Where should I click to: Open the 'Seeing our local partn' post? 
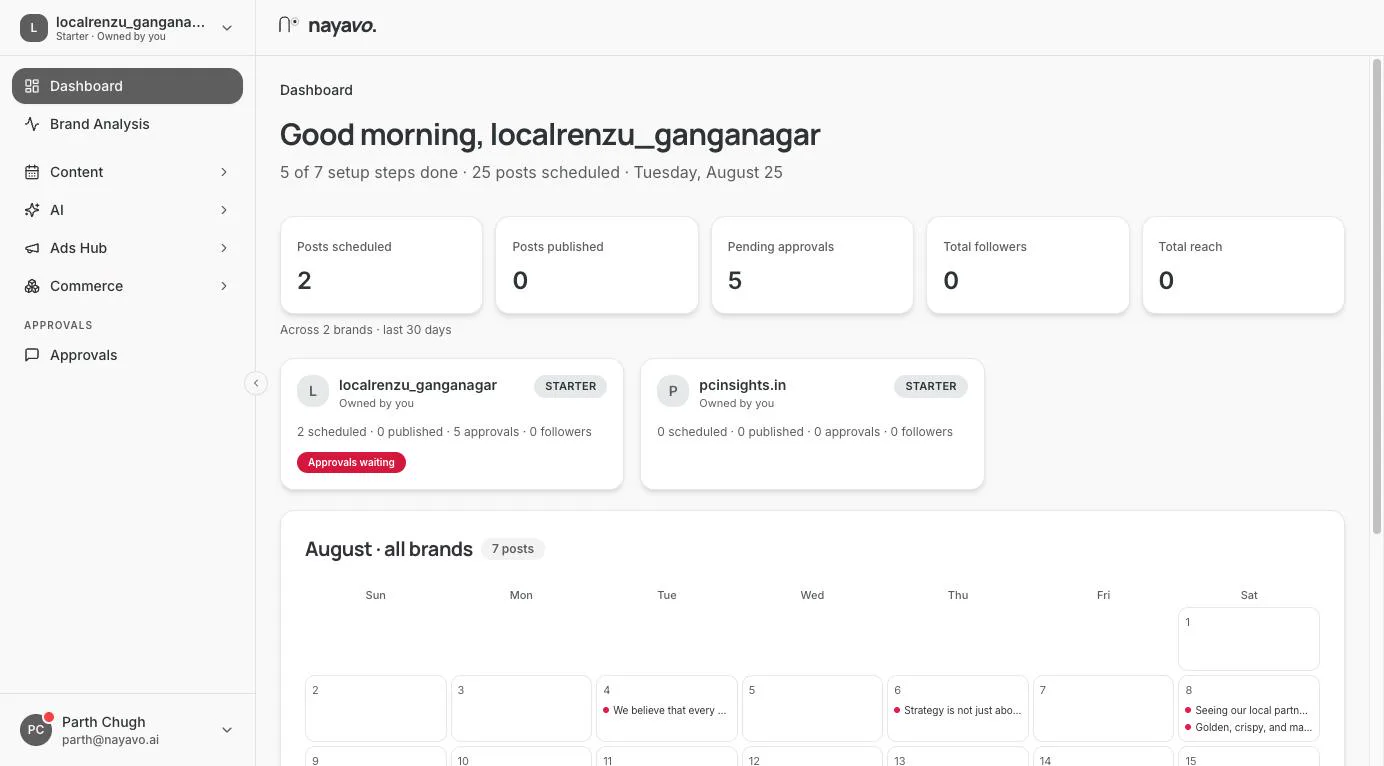pos(1249,710)
